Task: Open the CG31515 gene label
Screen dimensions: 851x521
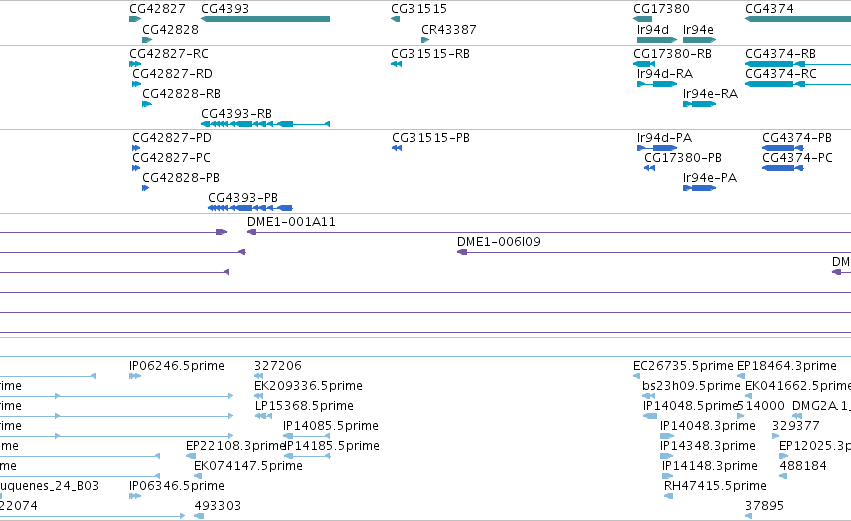Action: [x=419, y=9]
